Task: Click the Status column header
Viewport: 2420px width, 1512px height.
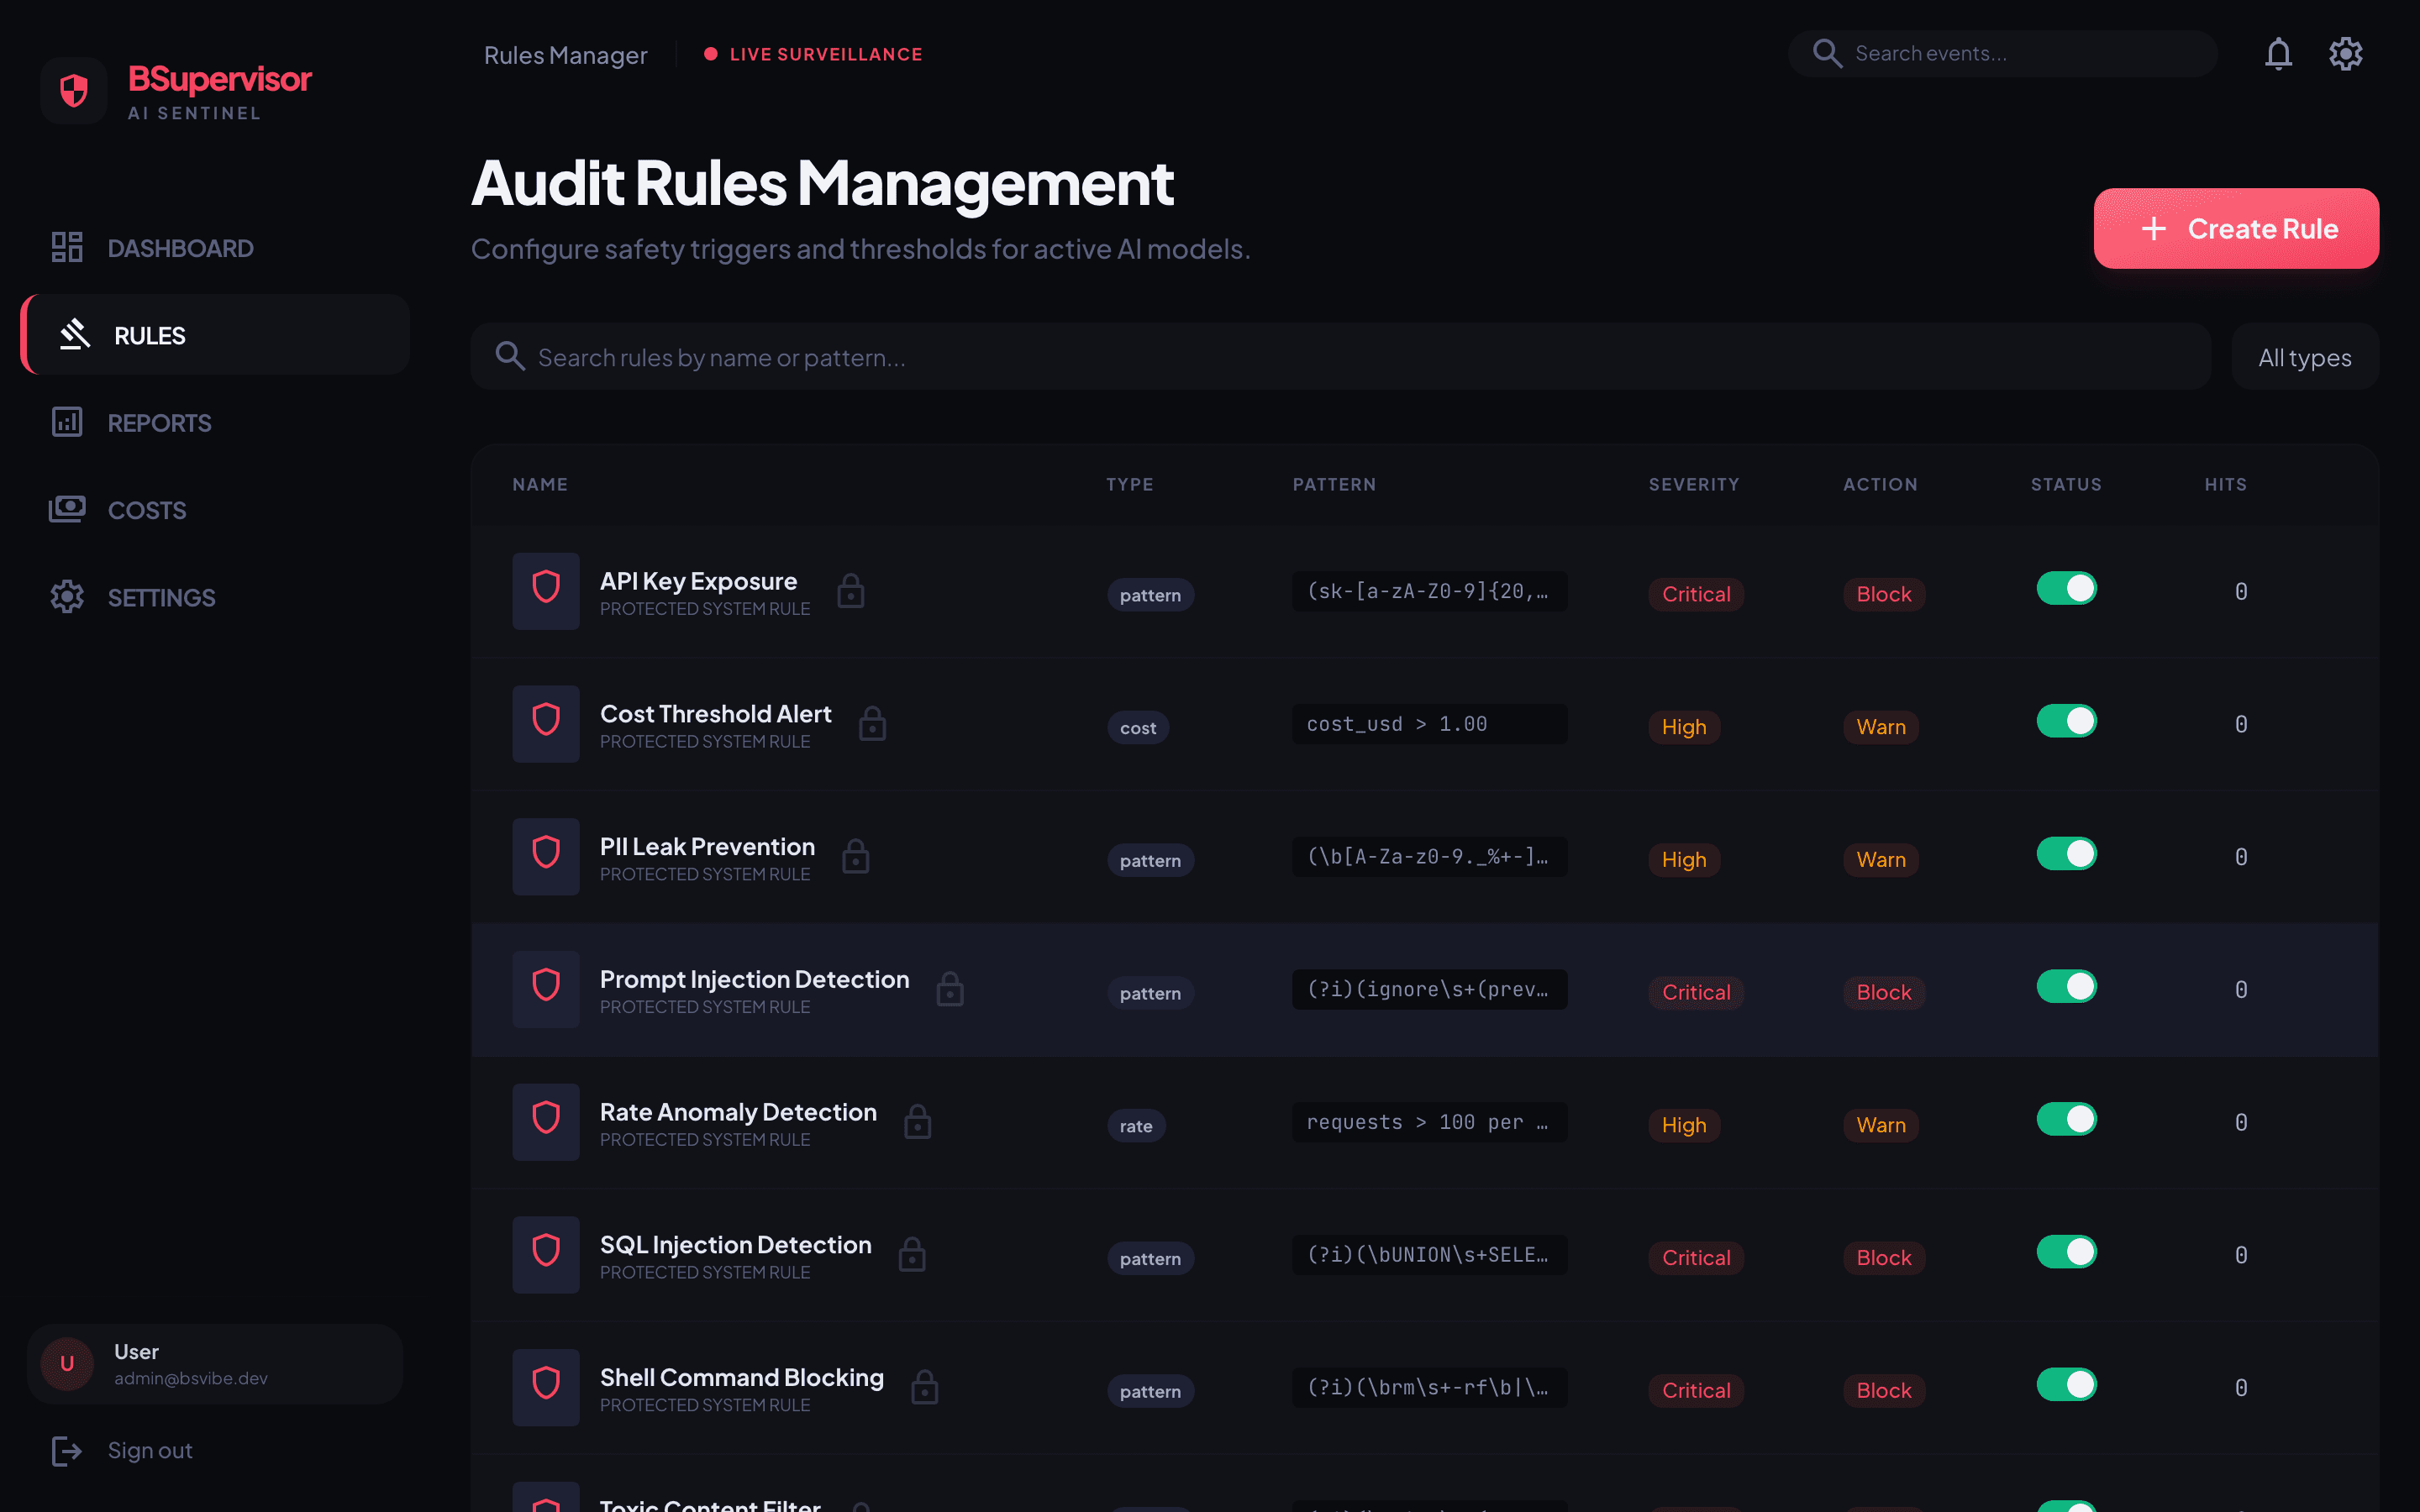Action: click(x=2066, y=484)
